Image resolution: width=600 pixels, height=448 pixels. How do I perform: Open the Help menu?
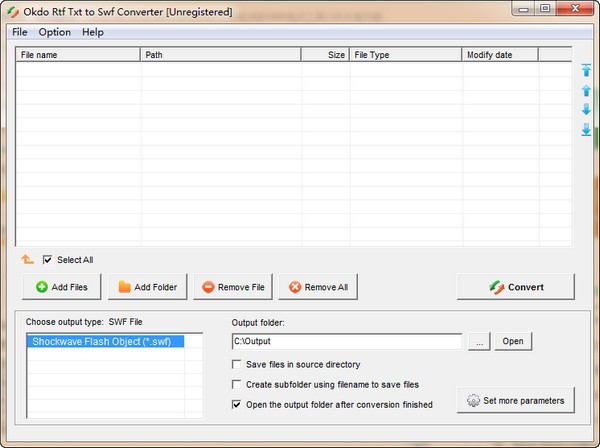tap(93, 32)
